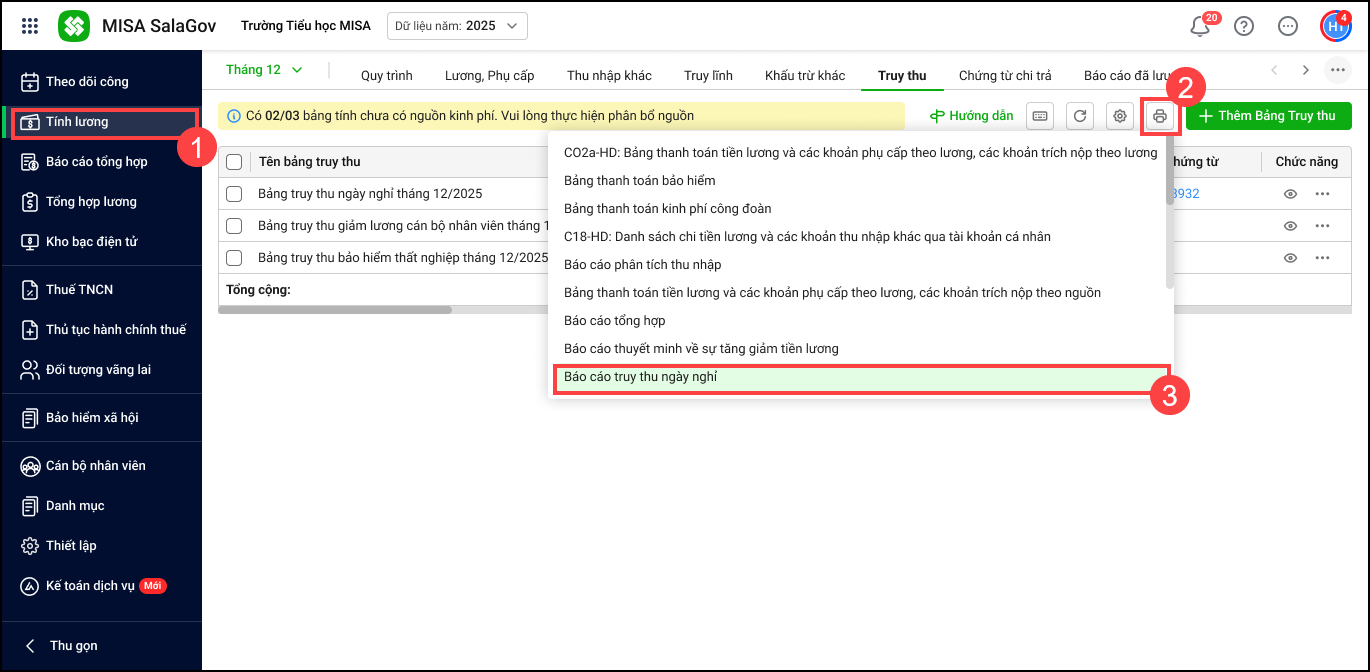
Task: Click the refresh data icon
Action: point(1080,116)
